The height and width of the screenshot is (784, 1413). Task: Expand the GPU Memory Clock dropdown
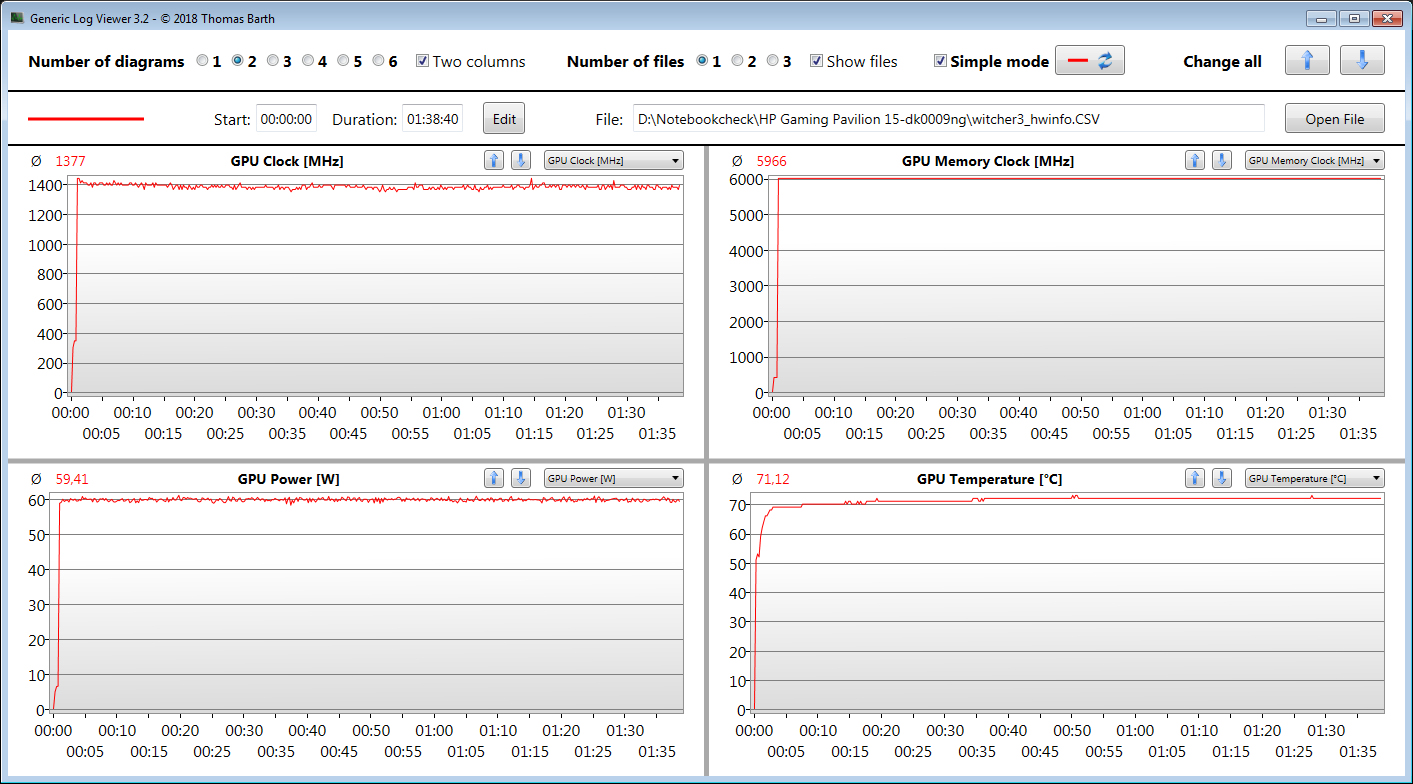pyautogui.click(x=1314, y=161)
